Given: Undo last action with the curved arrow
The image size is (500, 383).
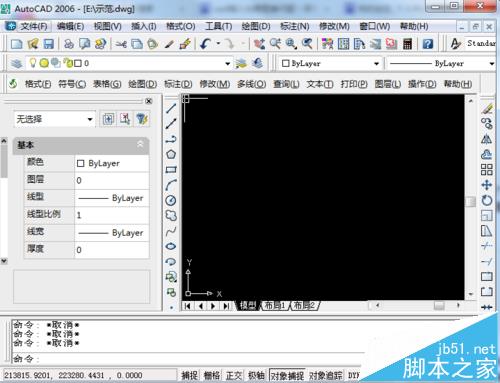Looking at the screenshot, I should click(x=205, y=44).
